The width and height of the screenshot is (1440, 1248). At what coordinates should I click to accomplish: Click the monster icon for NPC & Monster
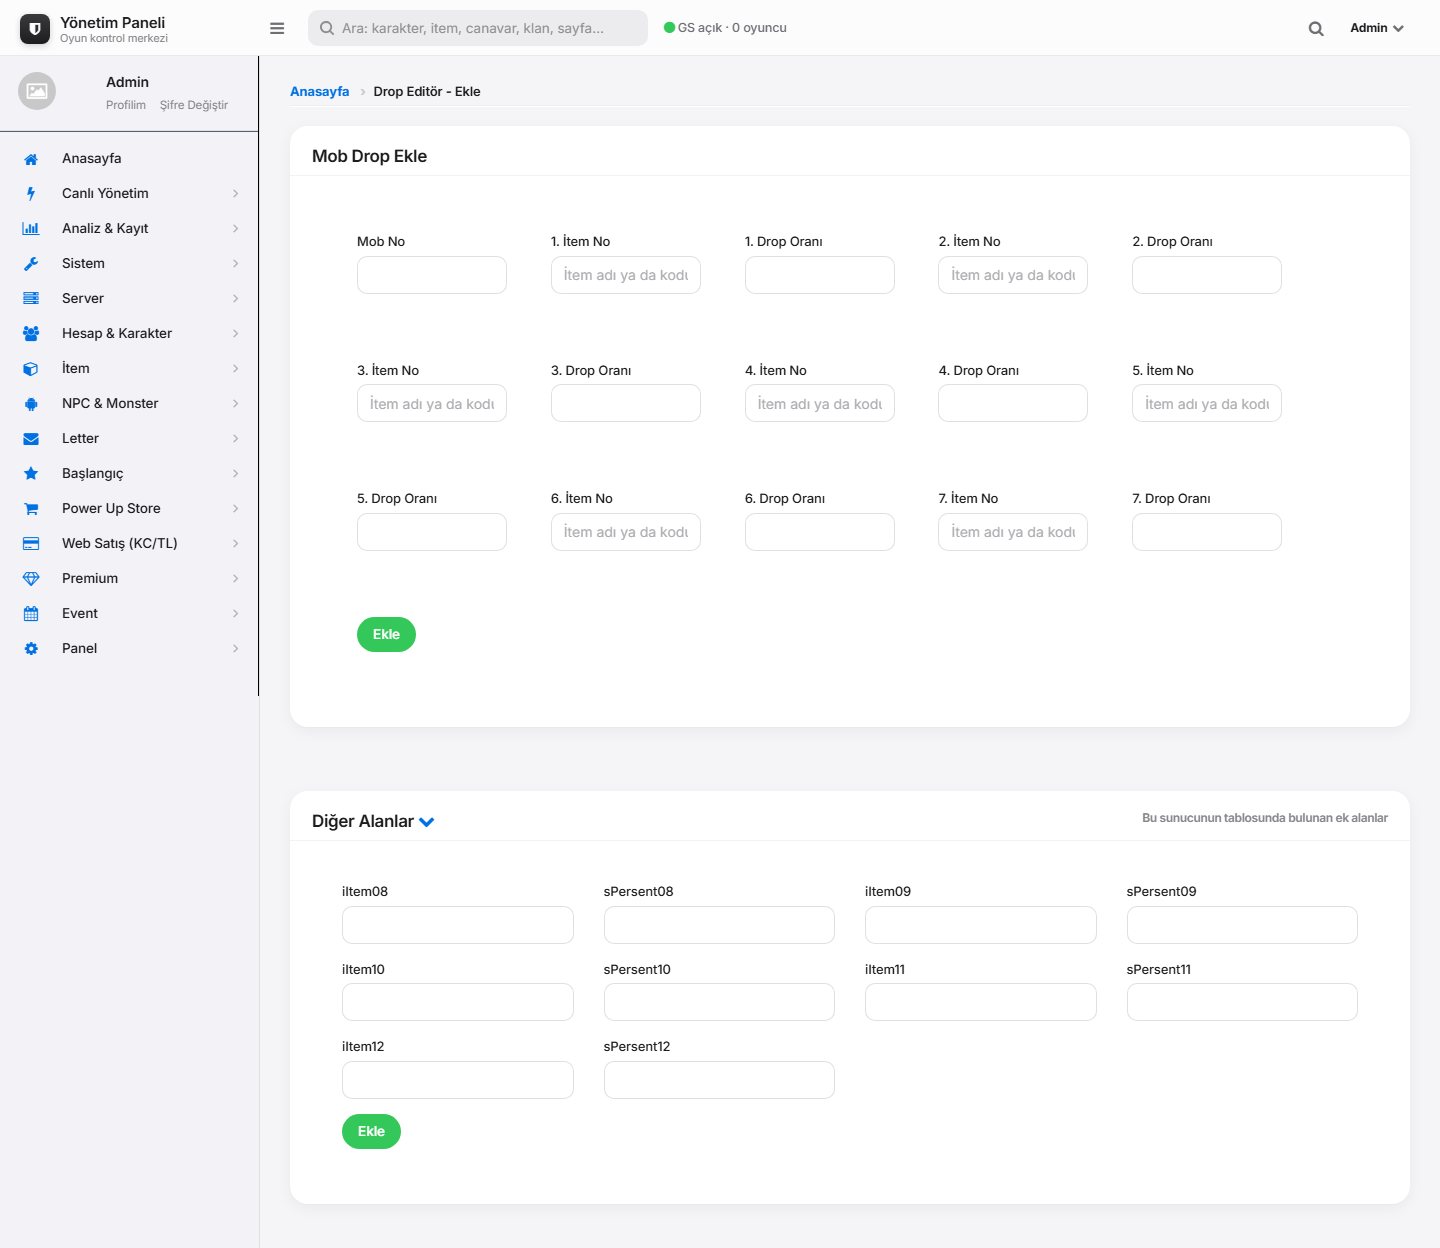point(31,404)
